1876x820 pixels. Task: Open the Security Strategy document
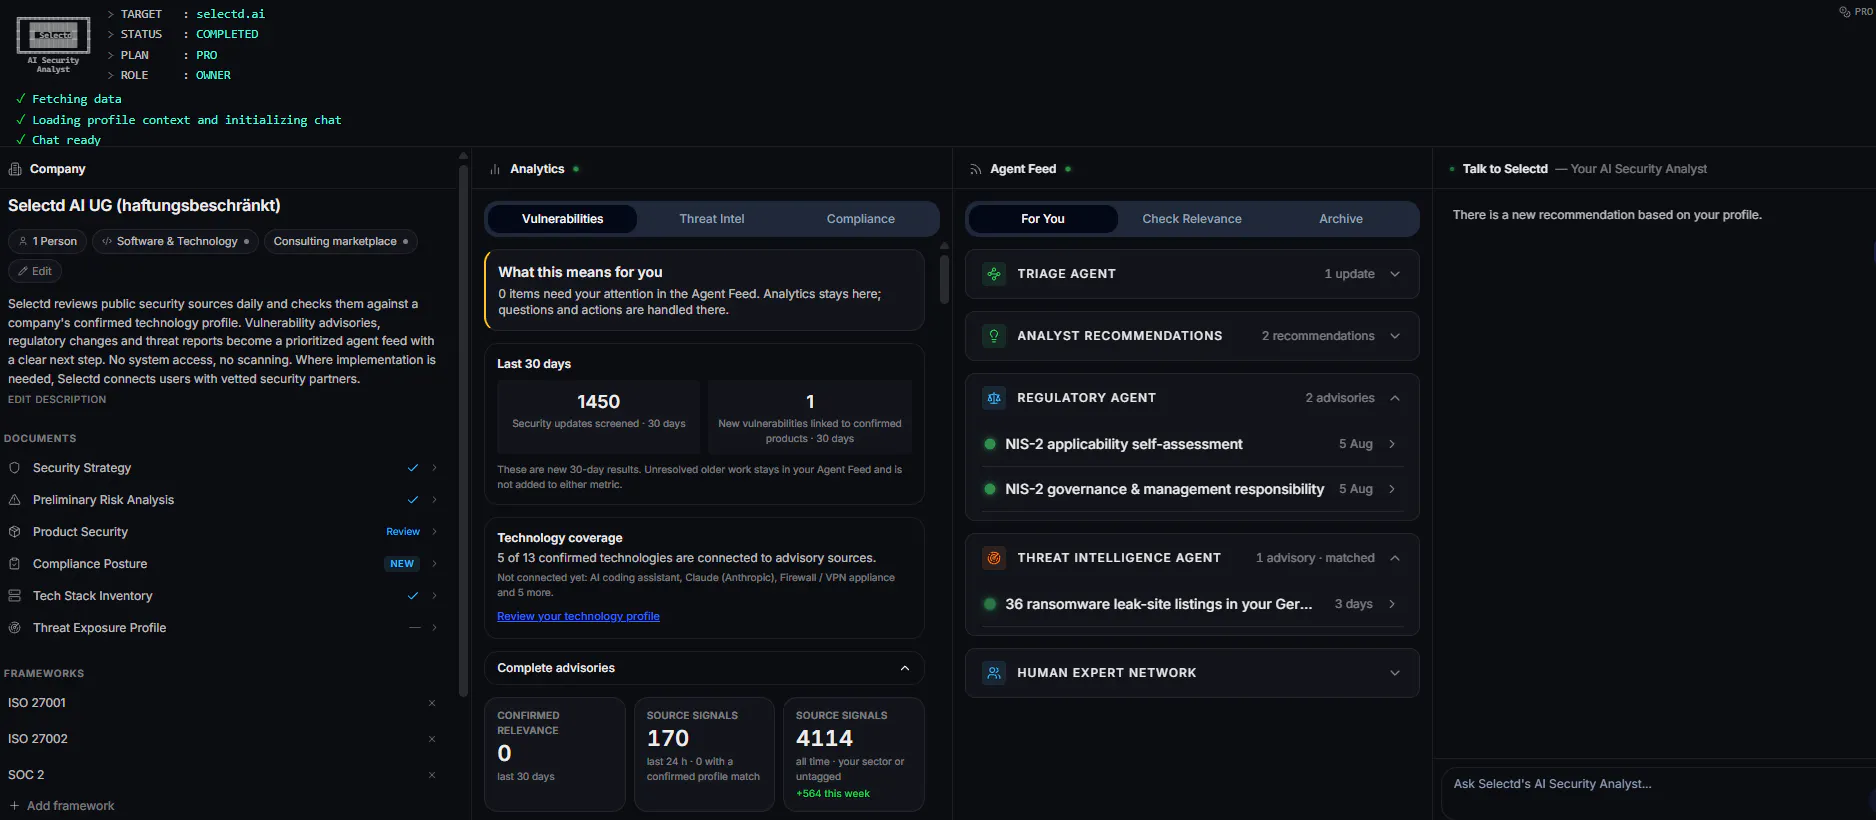click(223, 468)
